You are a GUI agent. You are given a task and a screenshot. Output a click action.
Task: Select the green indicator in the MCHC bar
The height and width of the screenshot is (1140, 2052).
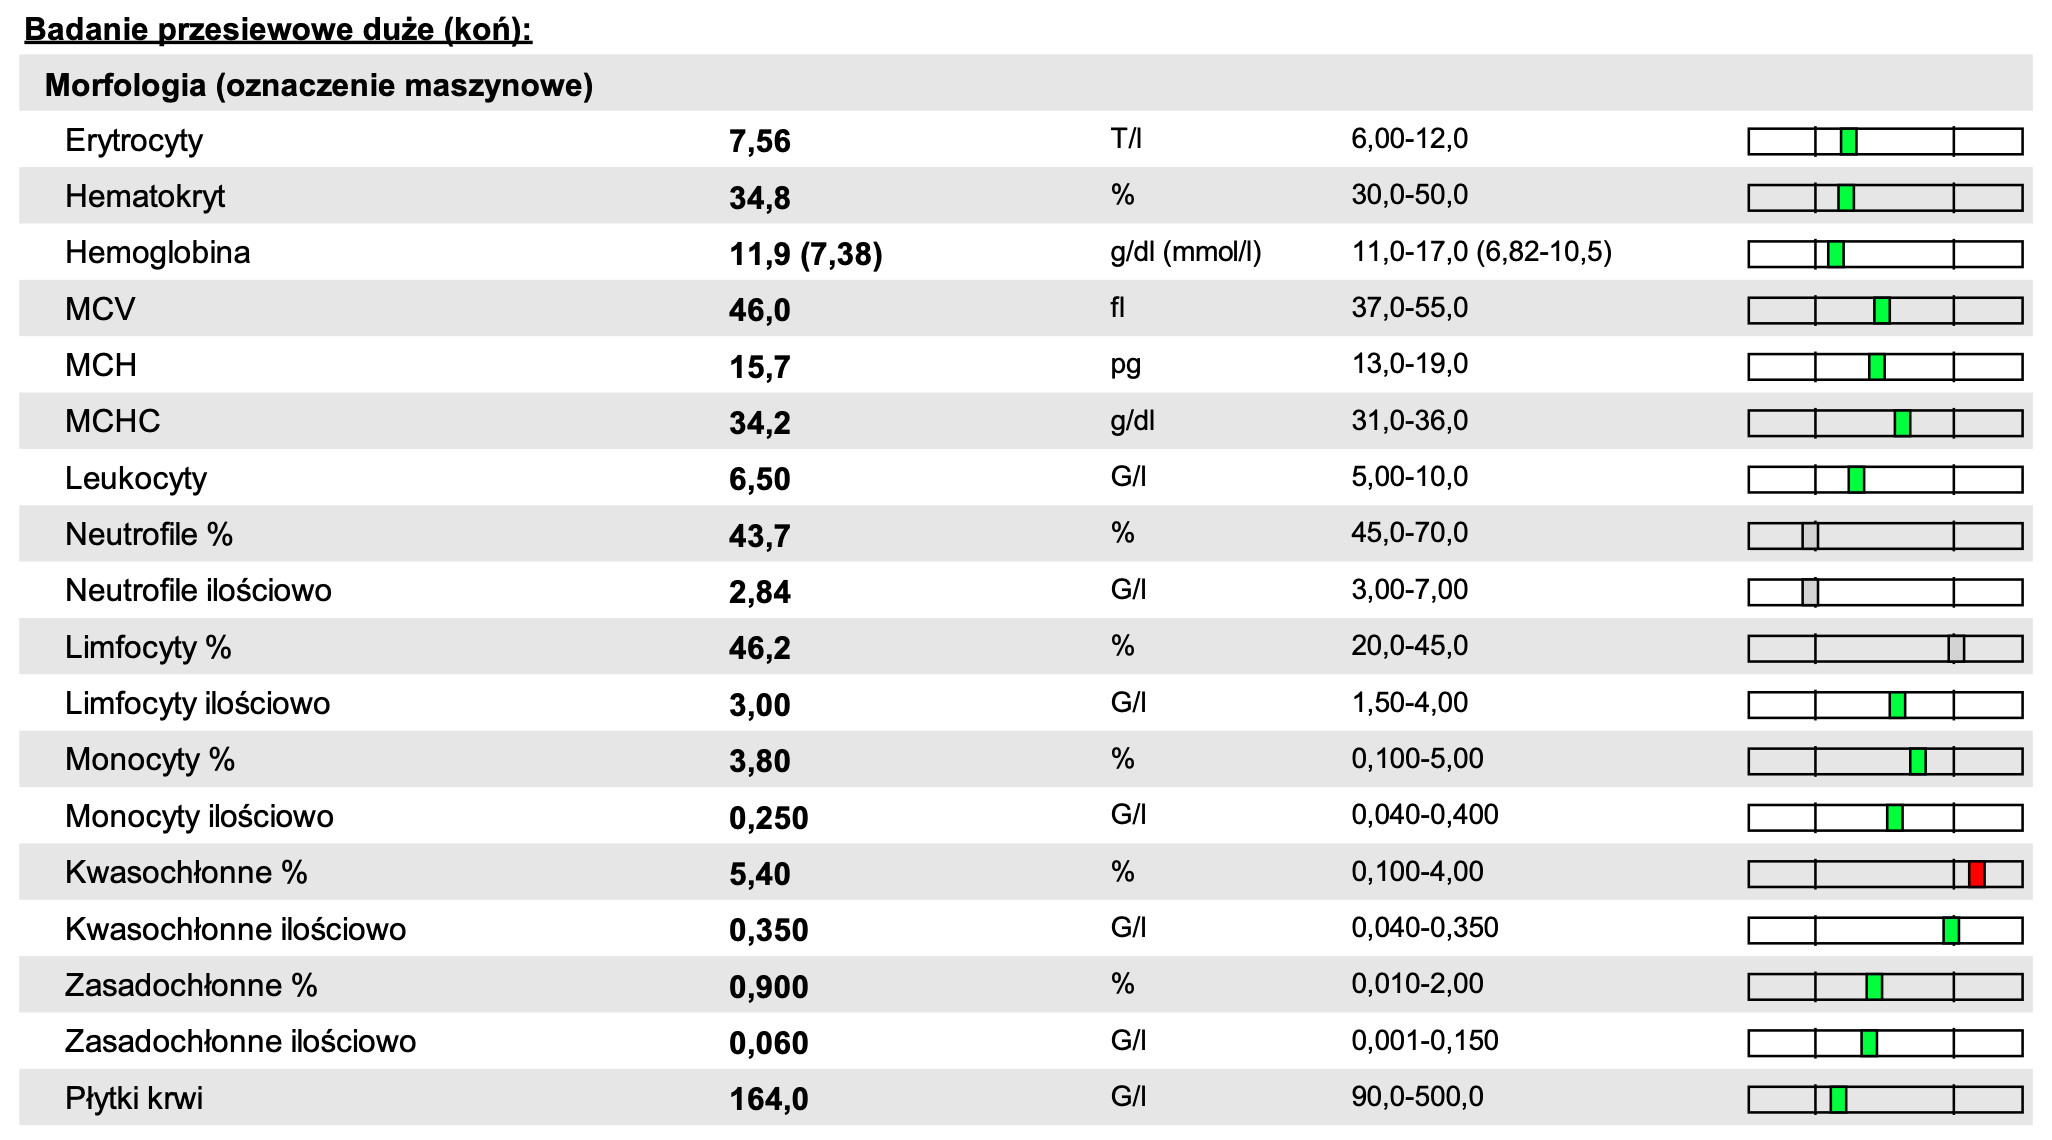tap(1902, 424)
